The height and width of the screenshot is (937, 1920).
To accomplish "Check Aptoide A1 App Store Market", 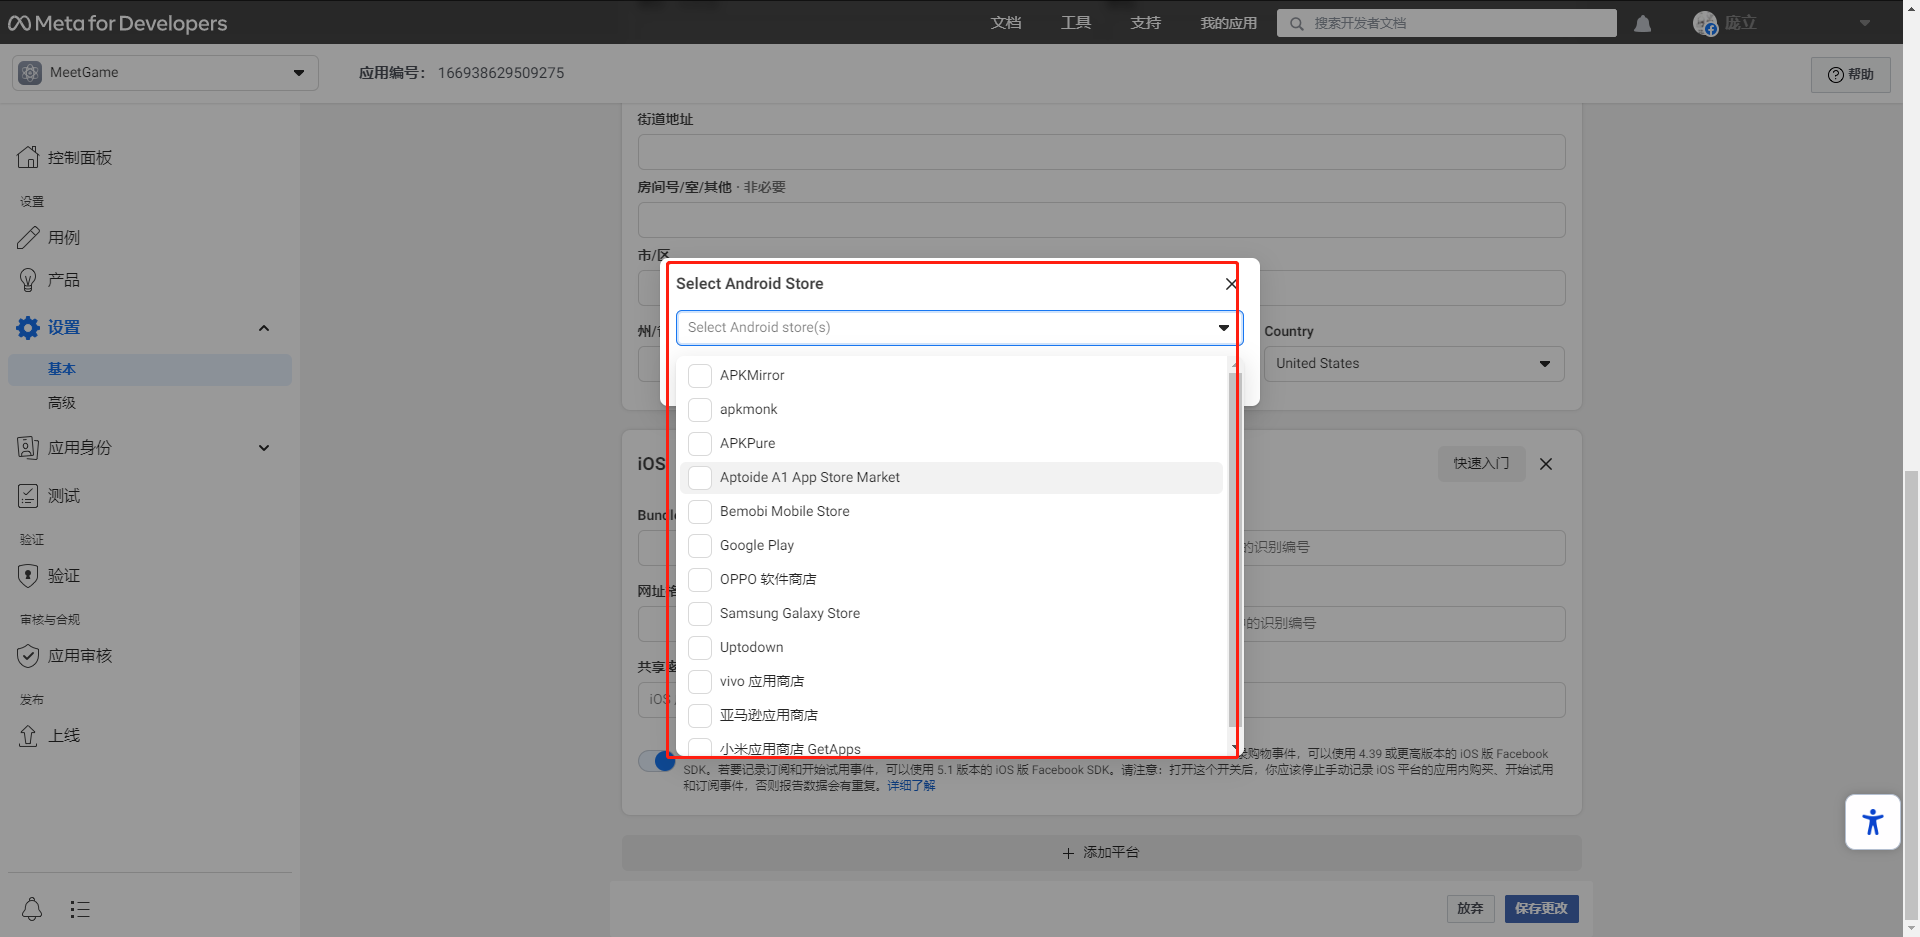I will (x=700, y=477).
